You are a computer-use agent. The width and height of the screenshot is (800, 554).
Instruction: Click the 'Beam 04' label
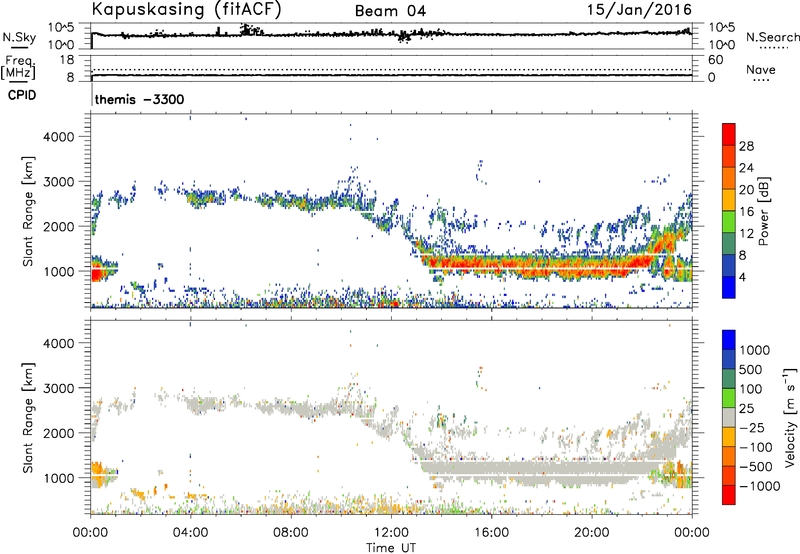(x=390, y=11)
